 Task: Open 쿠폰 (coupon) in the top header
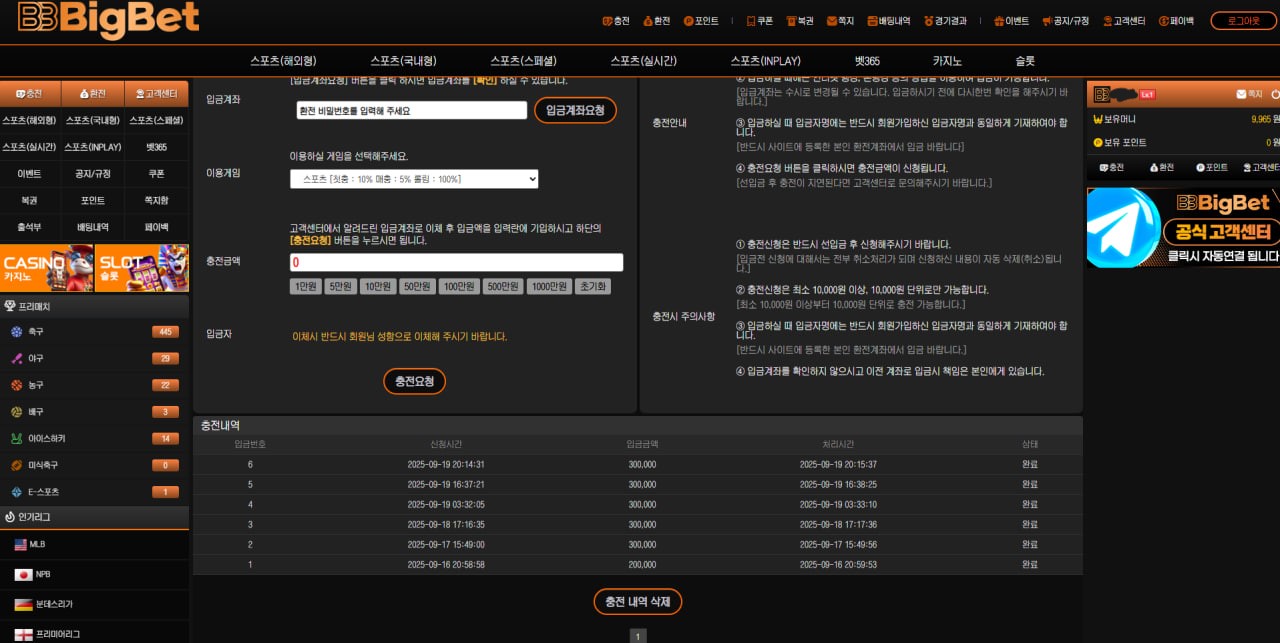(760, 20)
